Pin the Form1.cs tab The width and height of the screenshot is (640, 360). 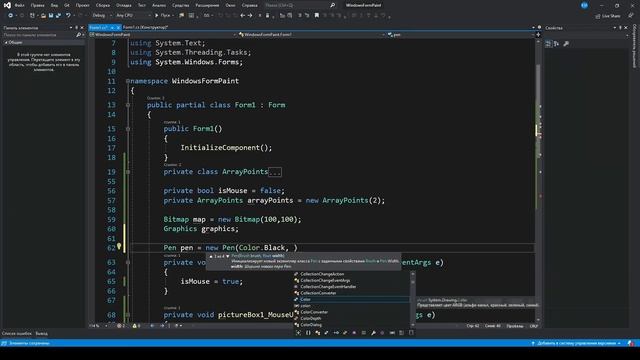[x=112, y=27]
